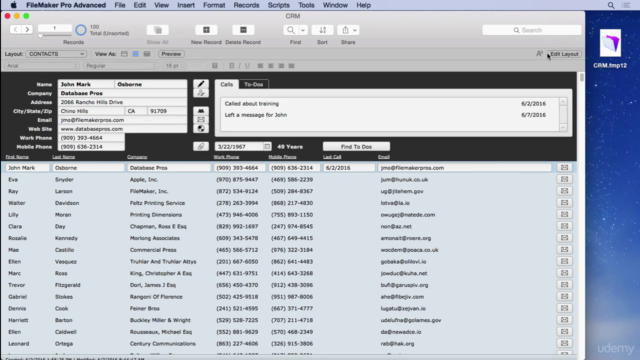640x360 pixels.
Task: Open the Scripts menu
Action: [x=279, y=5]
